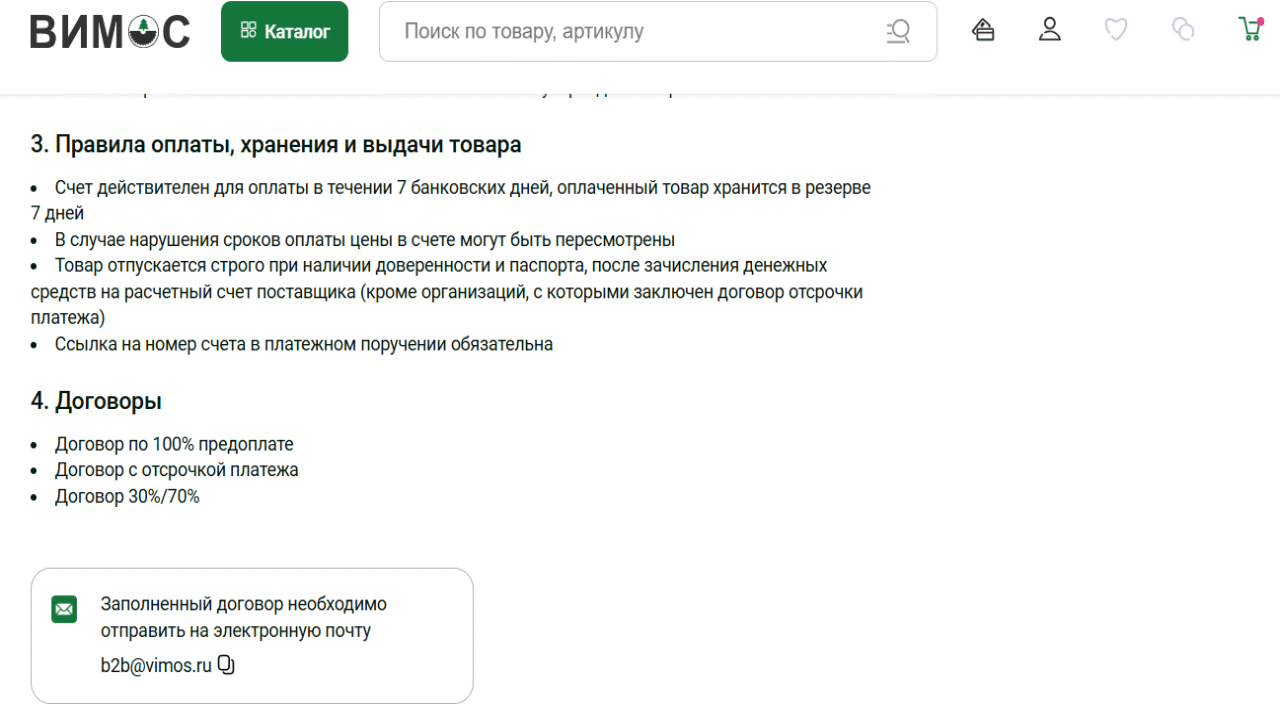Click the ВИМОС logo to go home
Viewport: 1280px width, 720px height.
[x=109, y=32]
